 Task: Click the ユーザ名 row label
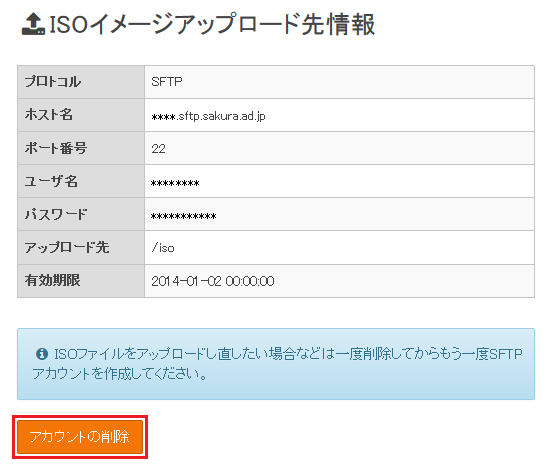(x=51, y=181)
